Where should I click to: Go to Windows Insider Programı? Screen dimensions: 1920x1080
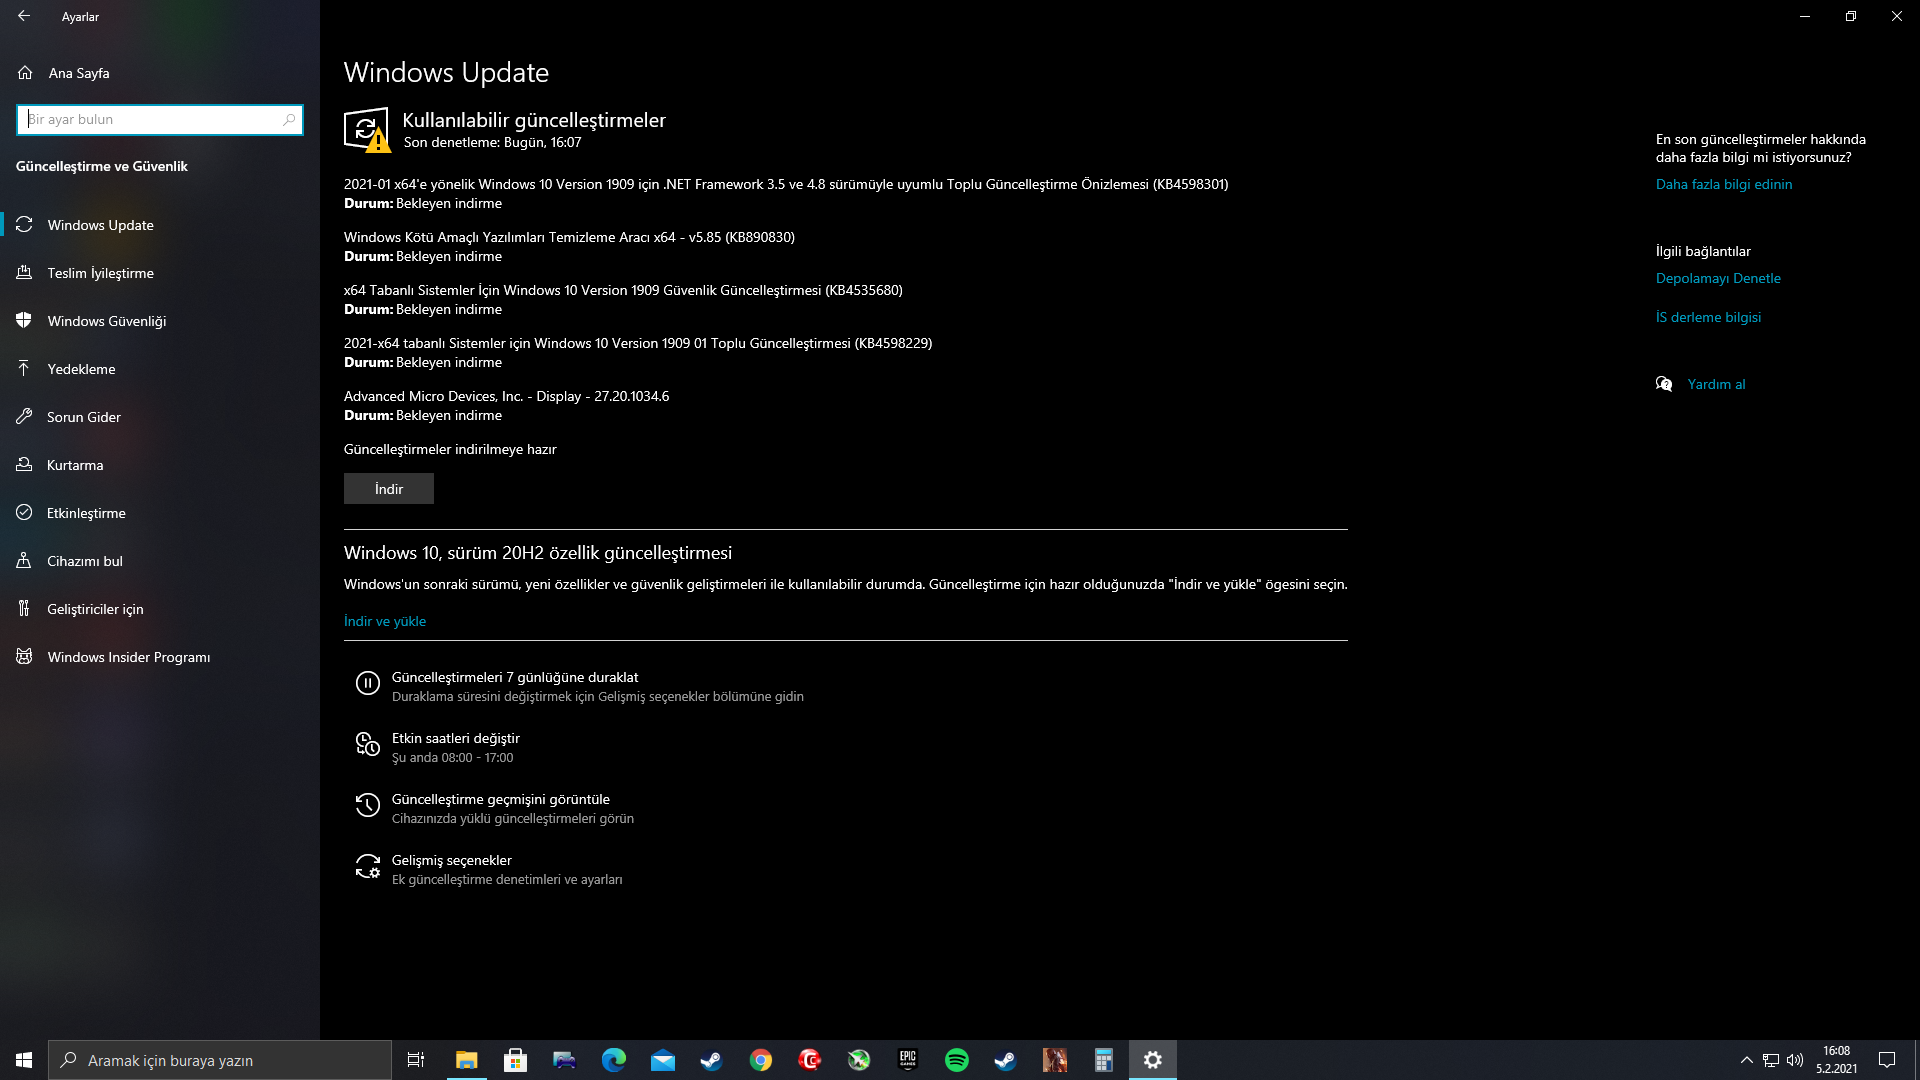pos(128,657)
